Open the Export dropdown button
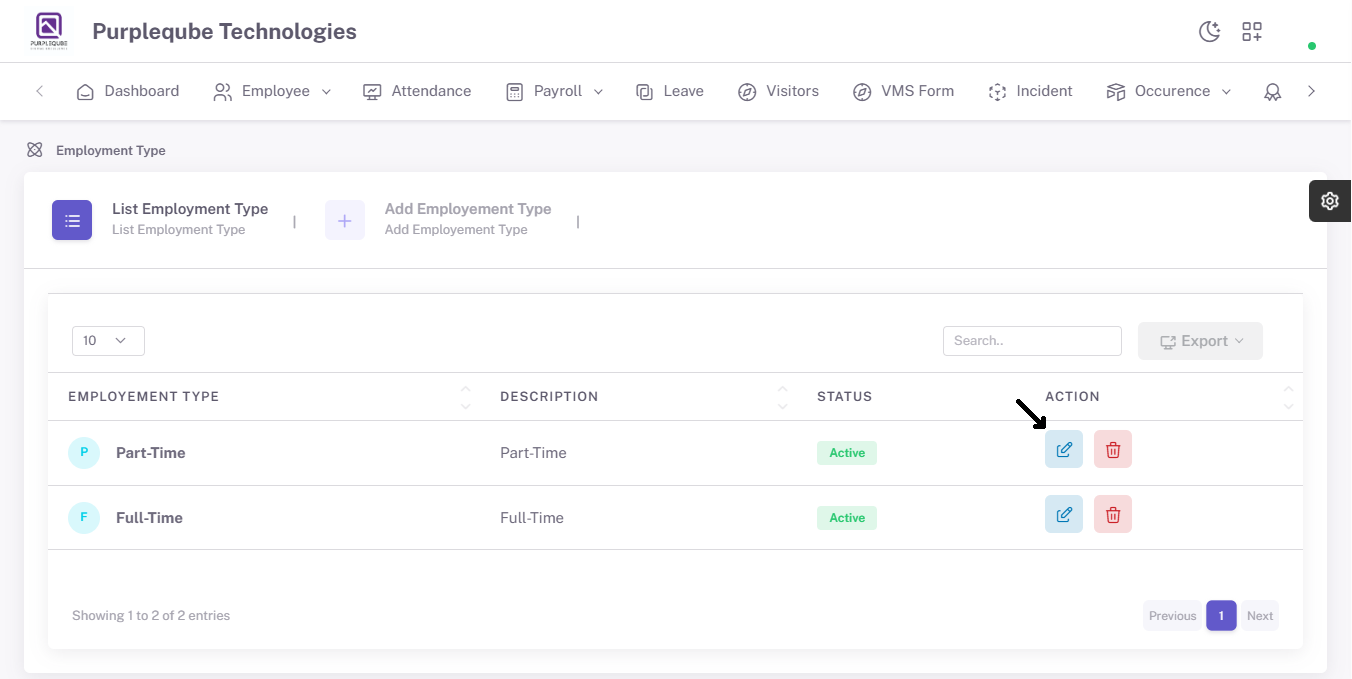1352x679 pixels. click(x=1200, y=341)
